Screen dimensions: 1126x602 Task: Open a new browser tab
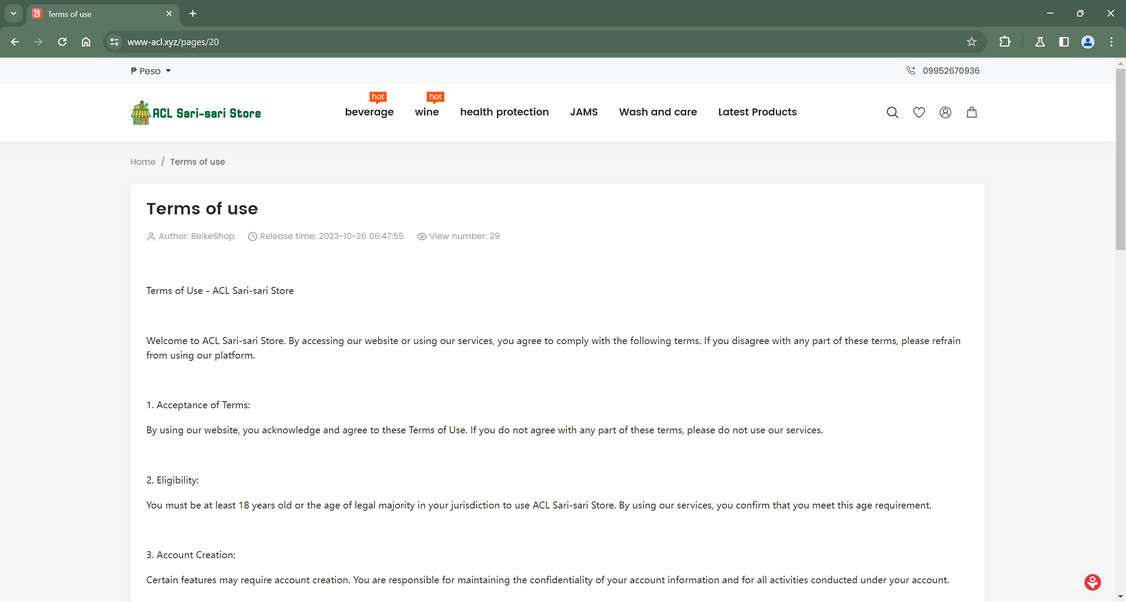191,13
